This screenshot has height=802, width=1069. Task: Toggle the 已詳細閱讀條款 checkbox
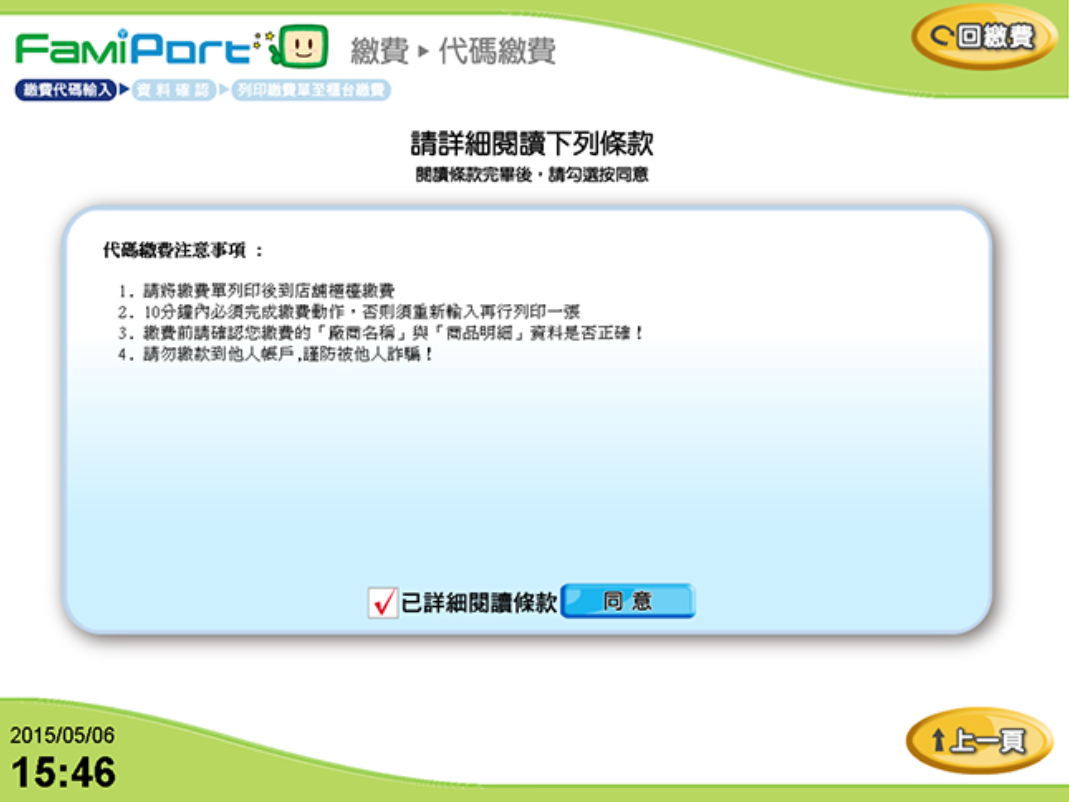[382, 602]
